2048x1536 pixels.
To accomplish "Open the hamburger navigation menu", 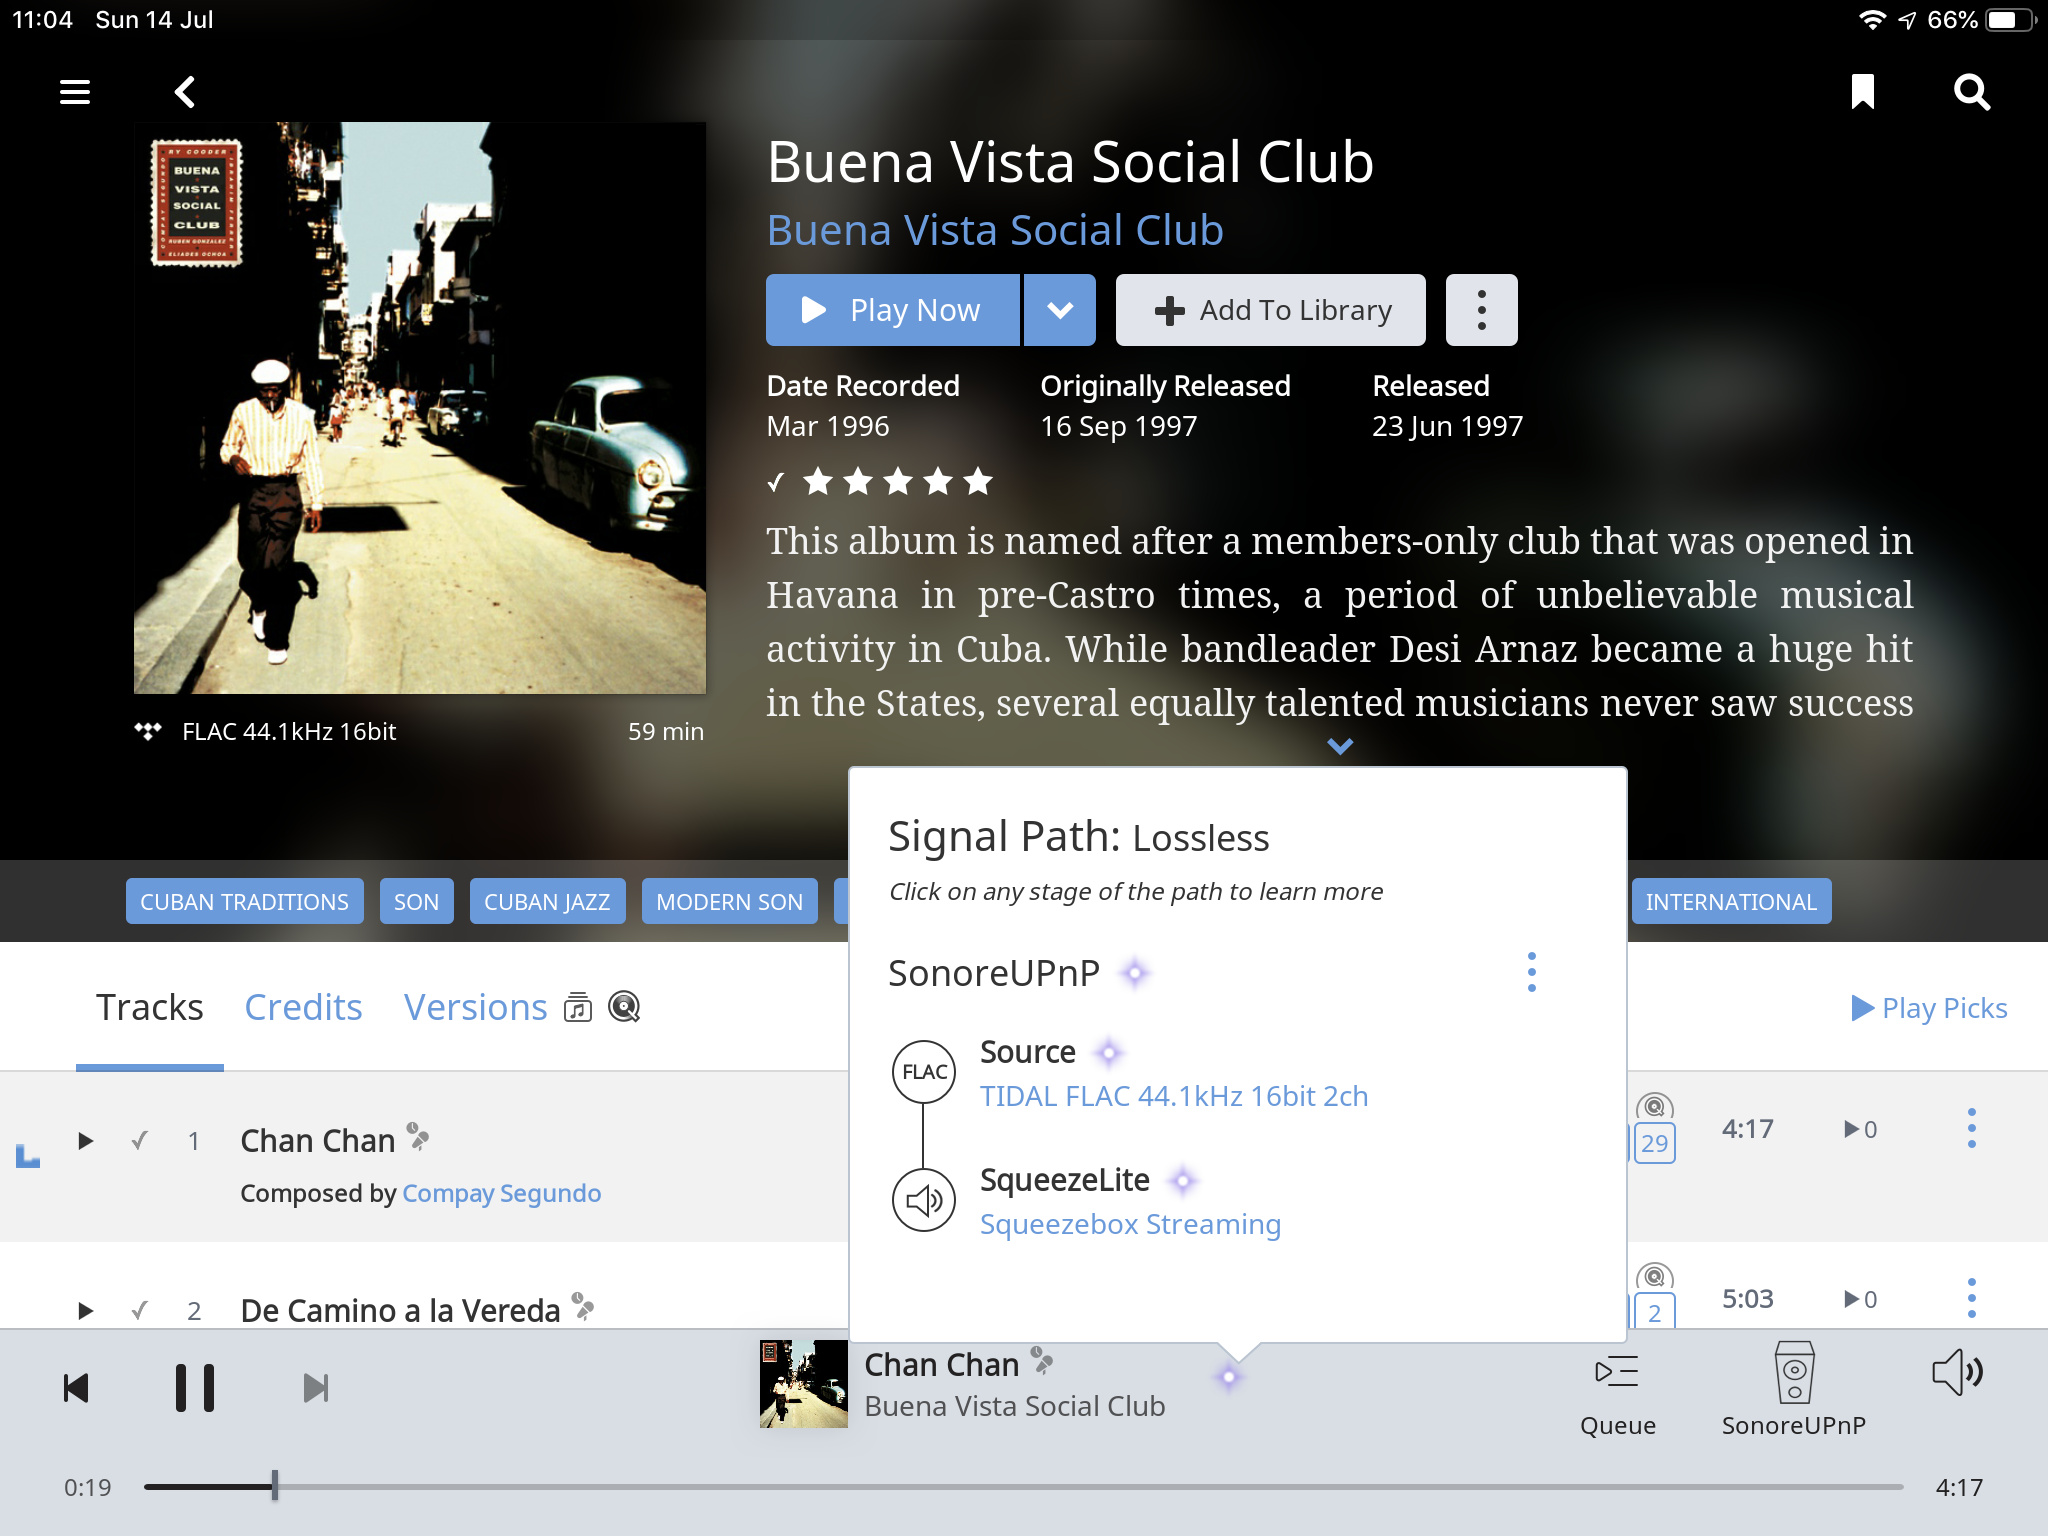I will pyautogui.click(x=75, y=92).
